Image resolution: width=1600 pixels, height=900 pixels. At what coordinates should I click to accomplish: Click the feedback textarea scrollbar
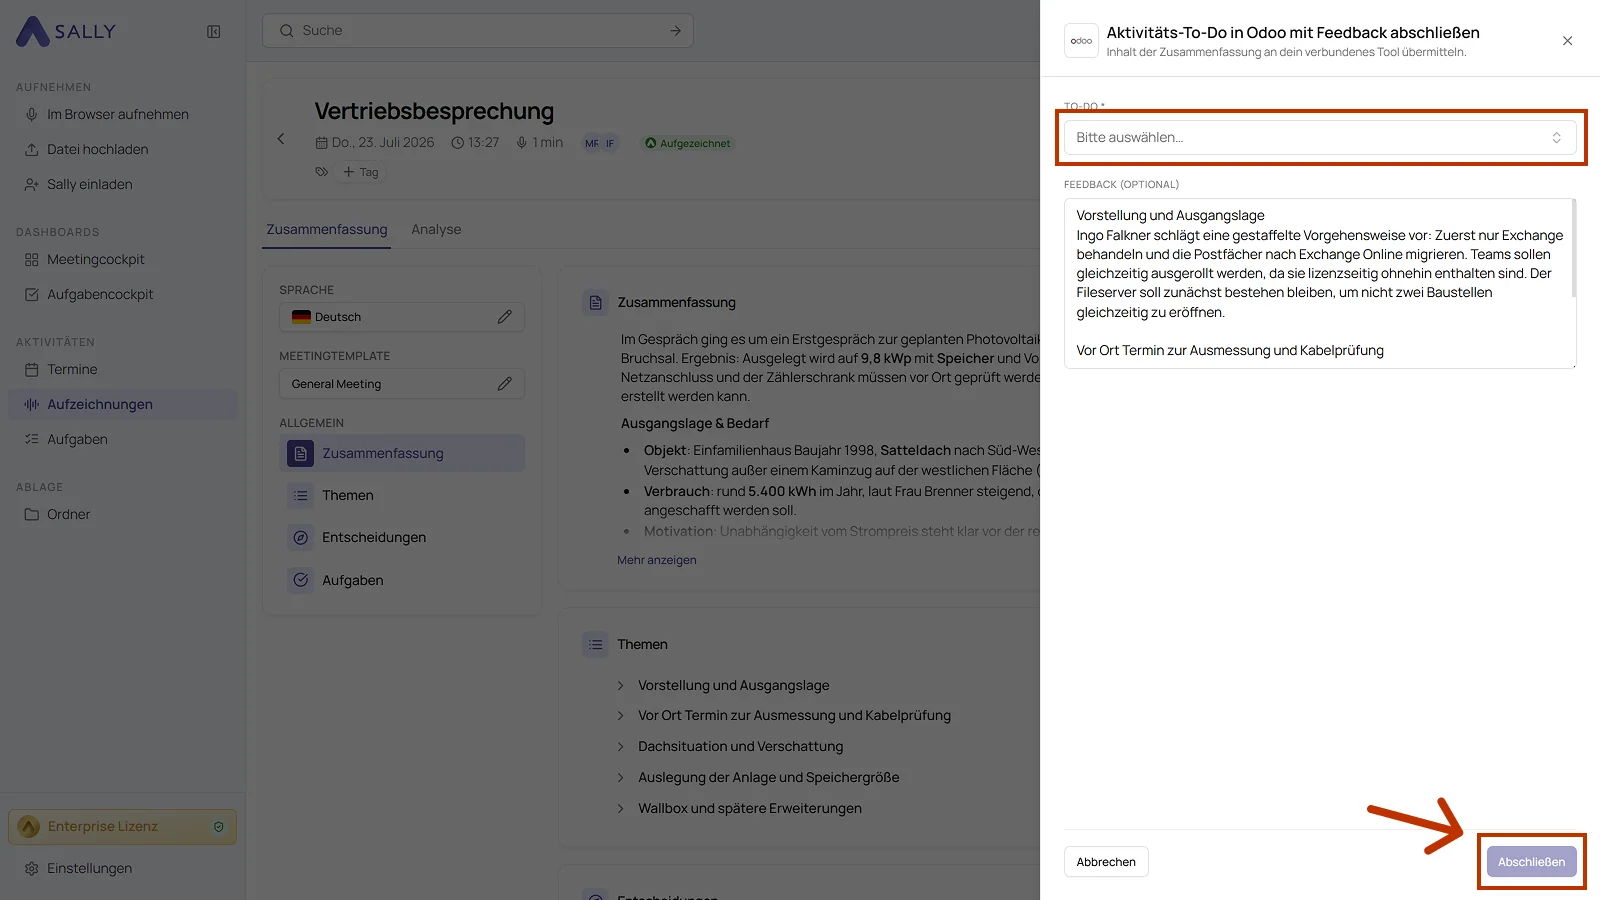(1574, 248)
